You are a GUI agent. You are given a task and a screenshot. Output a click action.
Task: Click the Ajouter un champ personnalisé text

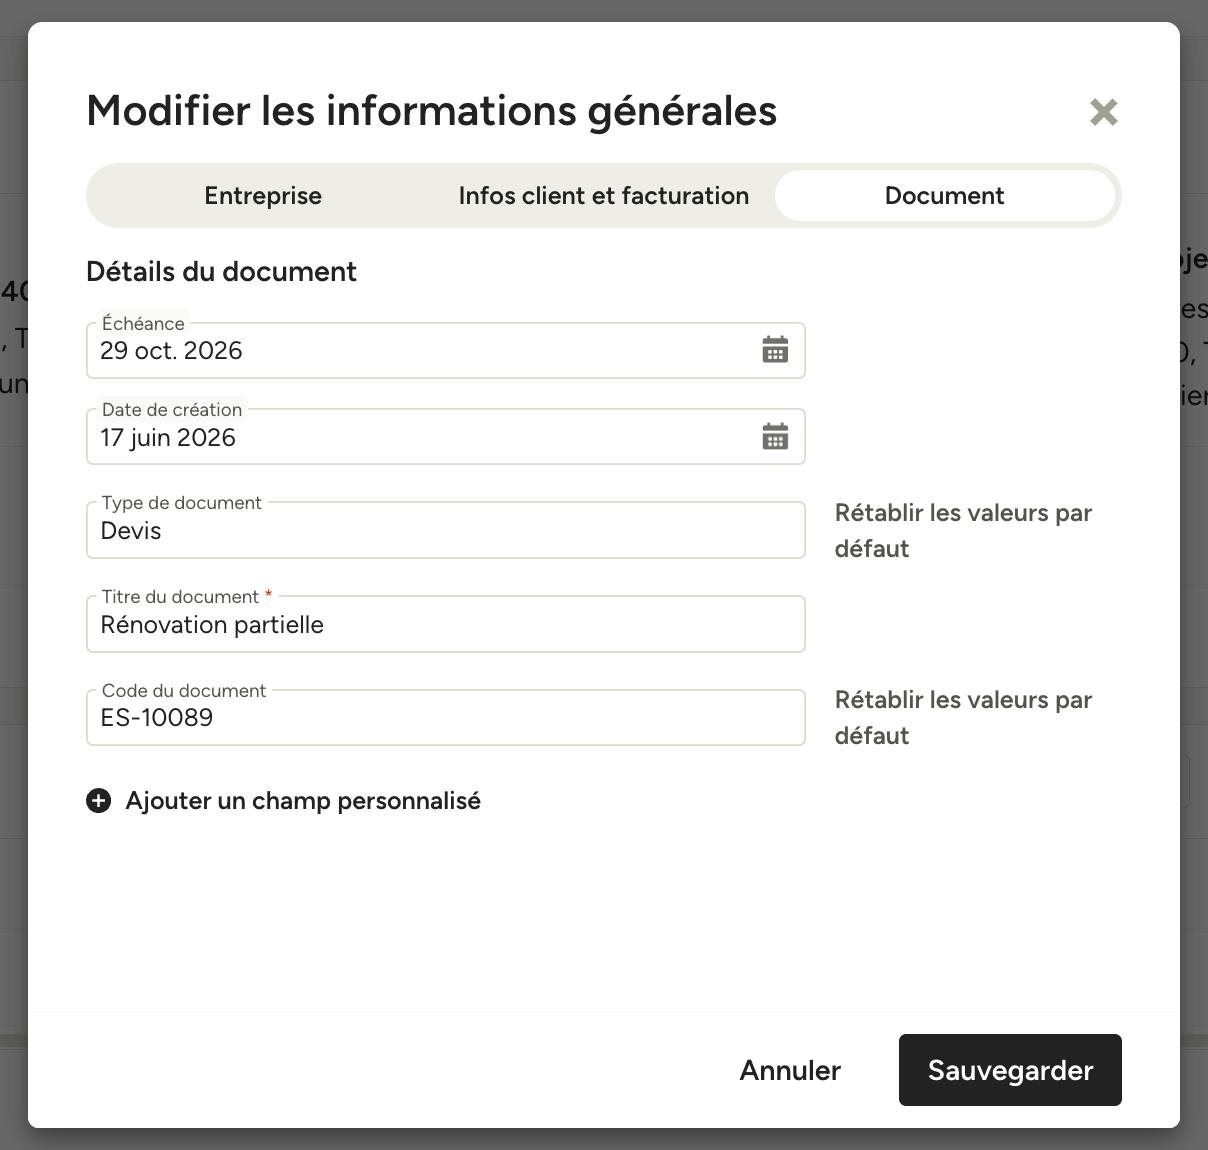(303, 801)
